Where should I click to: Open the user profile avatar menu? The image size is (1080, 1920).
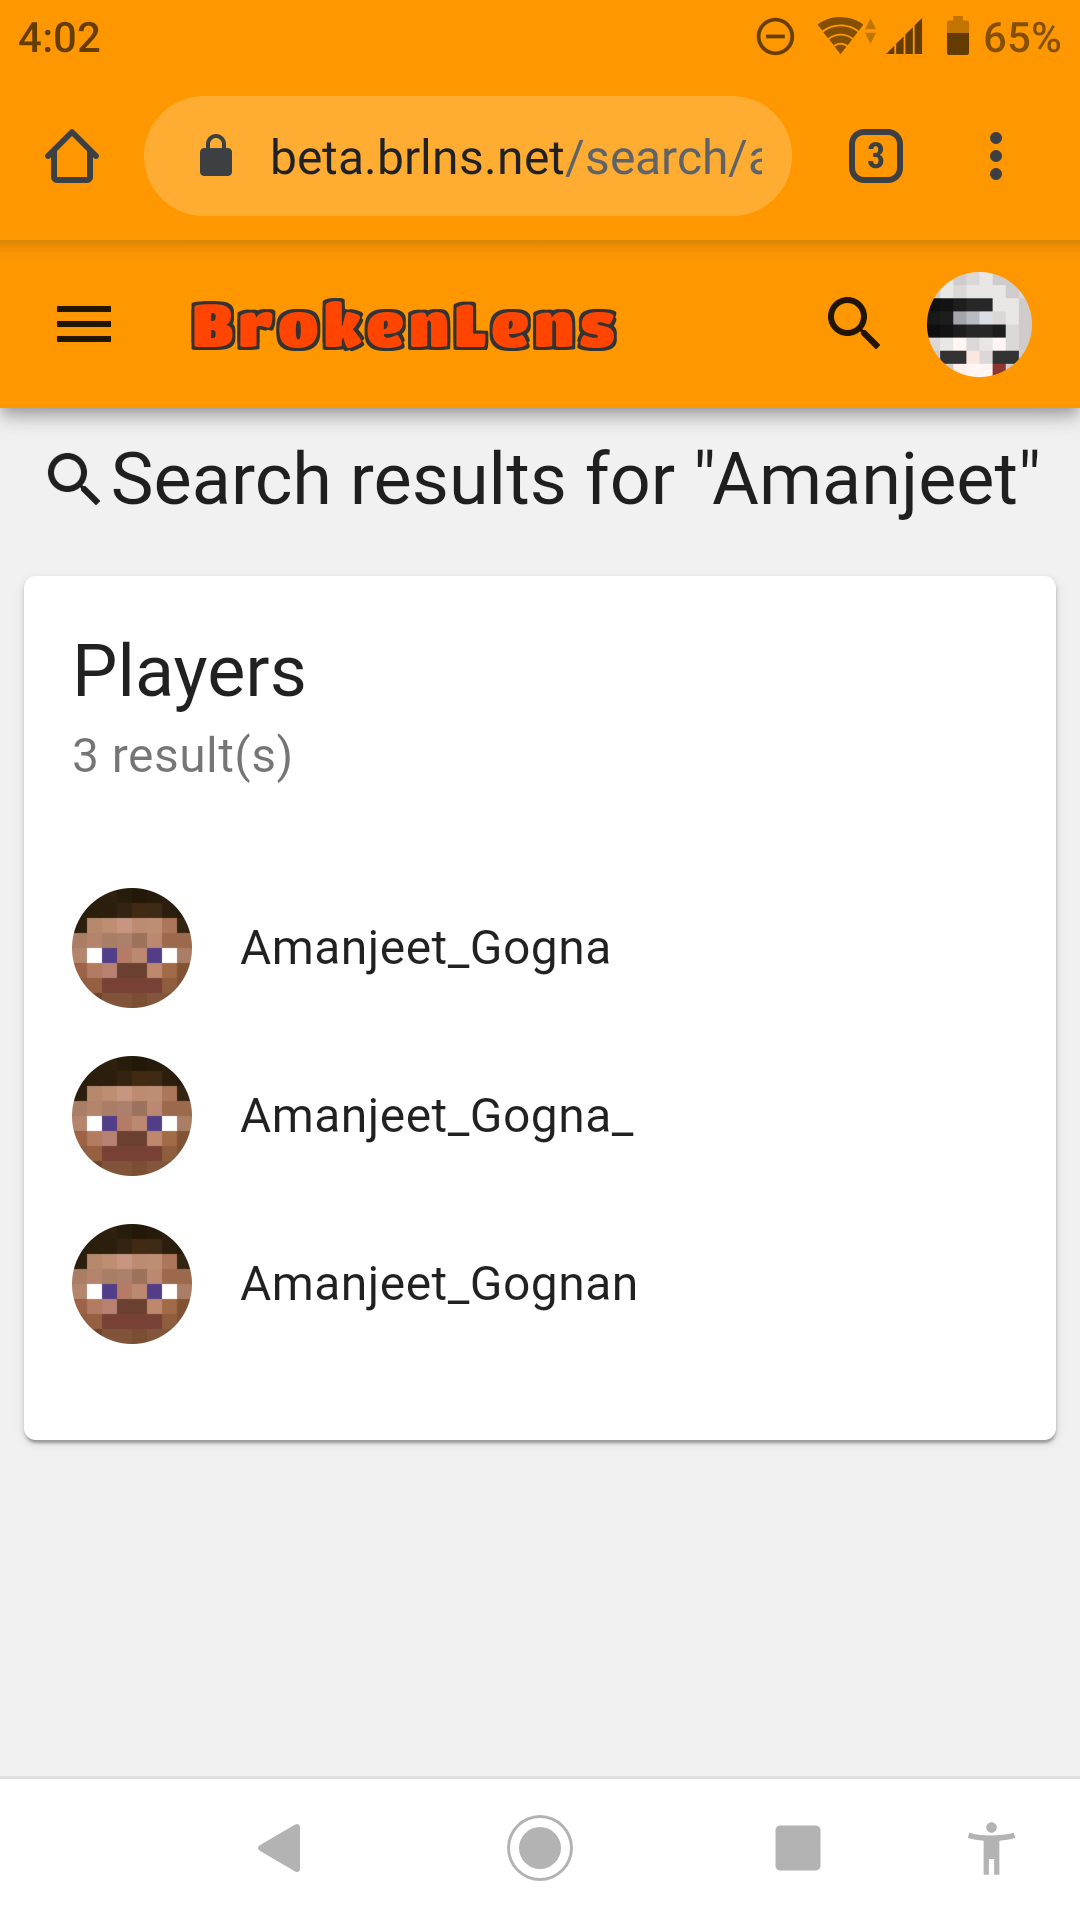pos(979,324)
